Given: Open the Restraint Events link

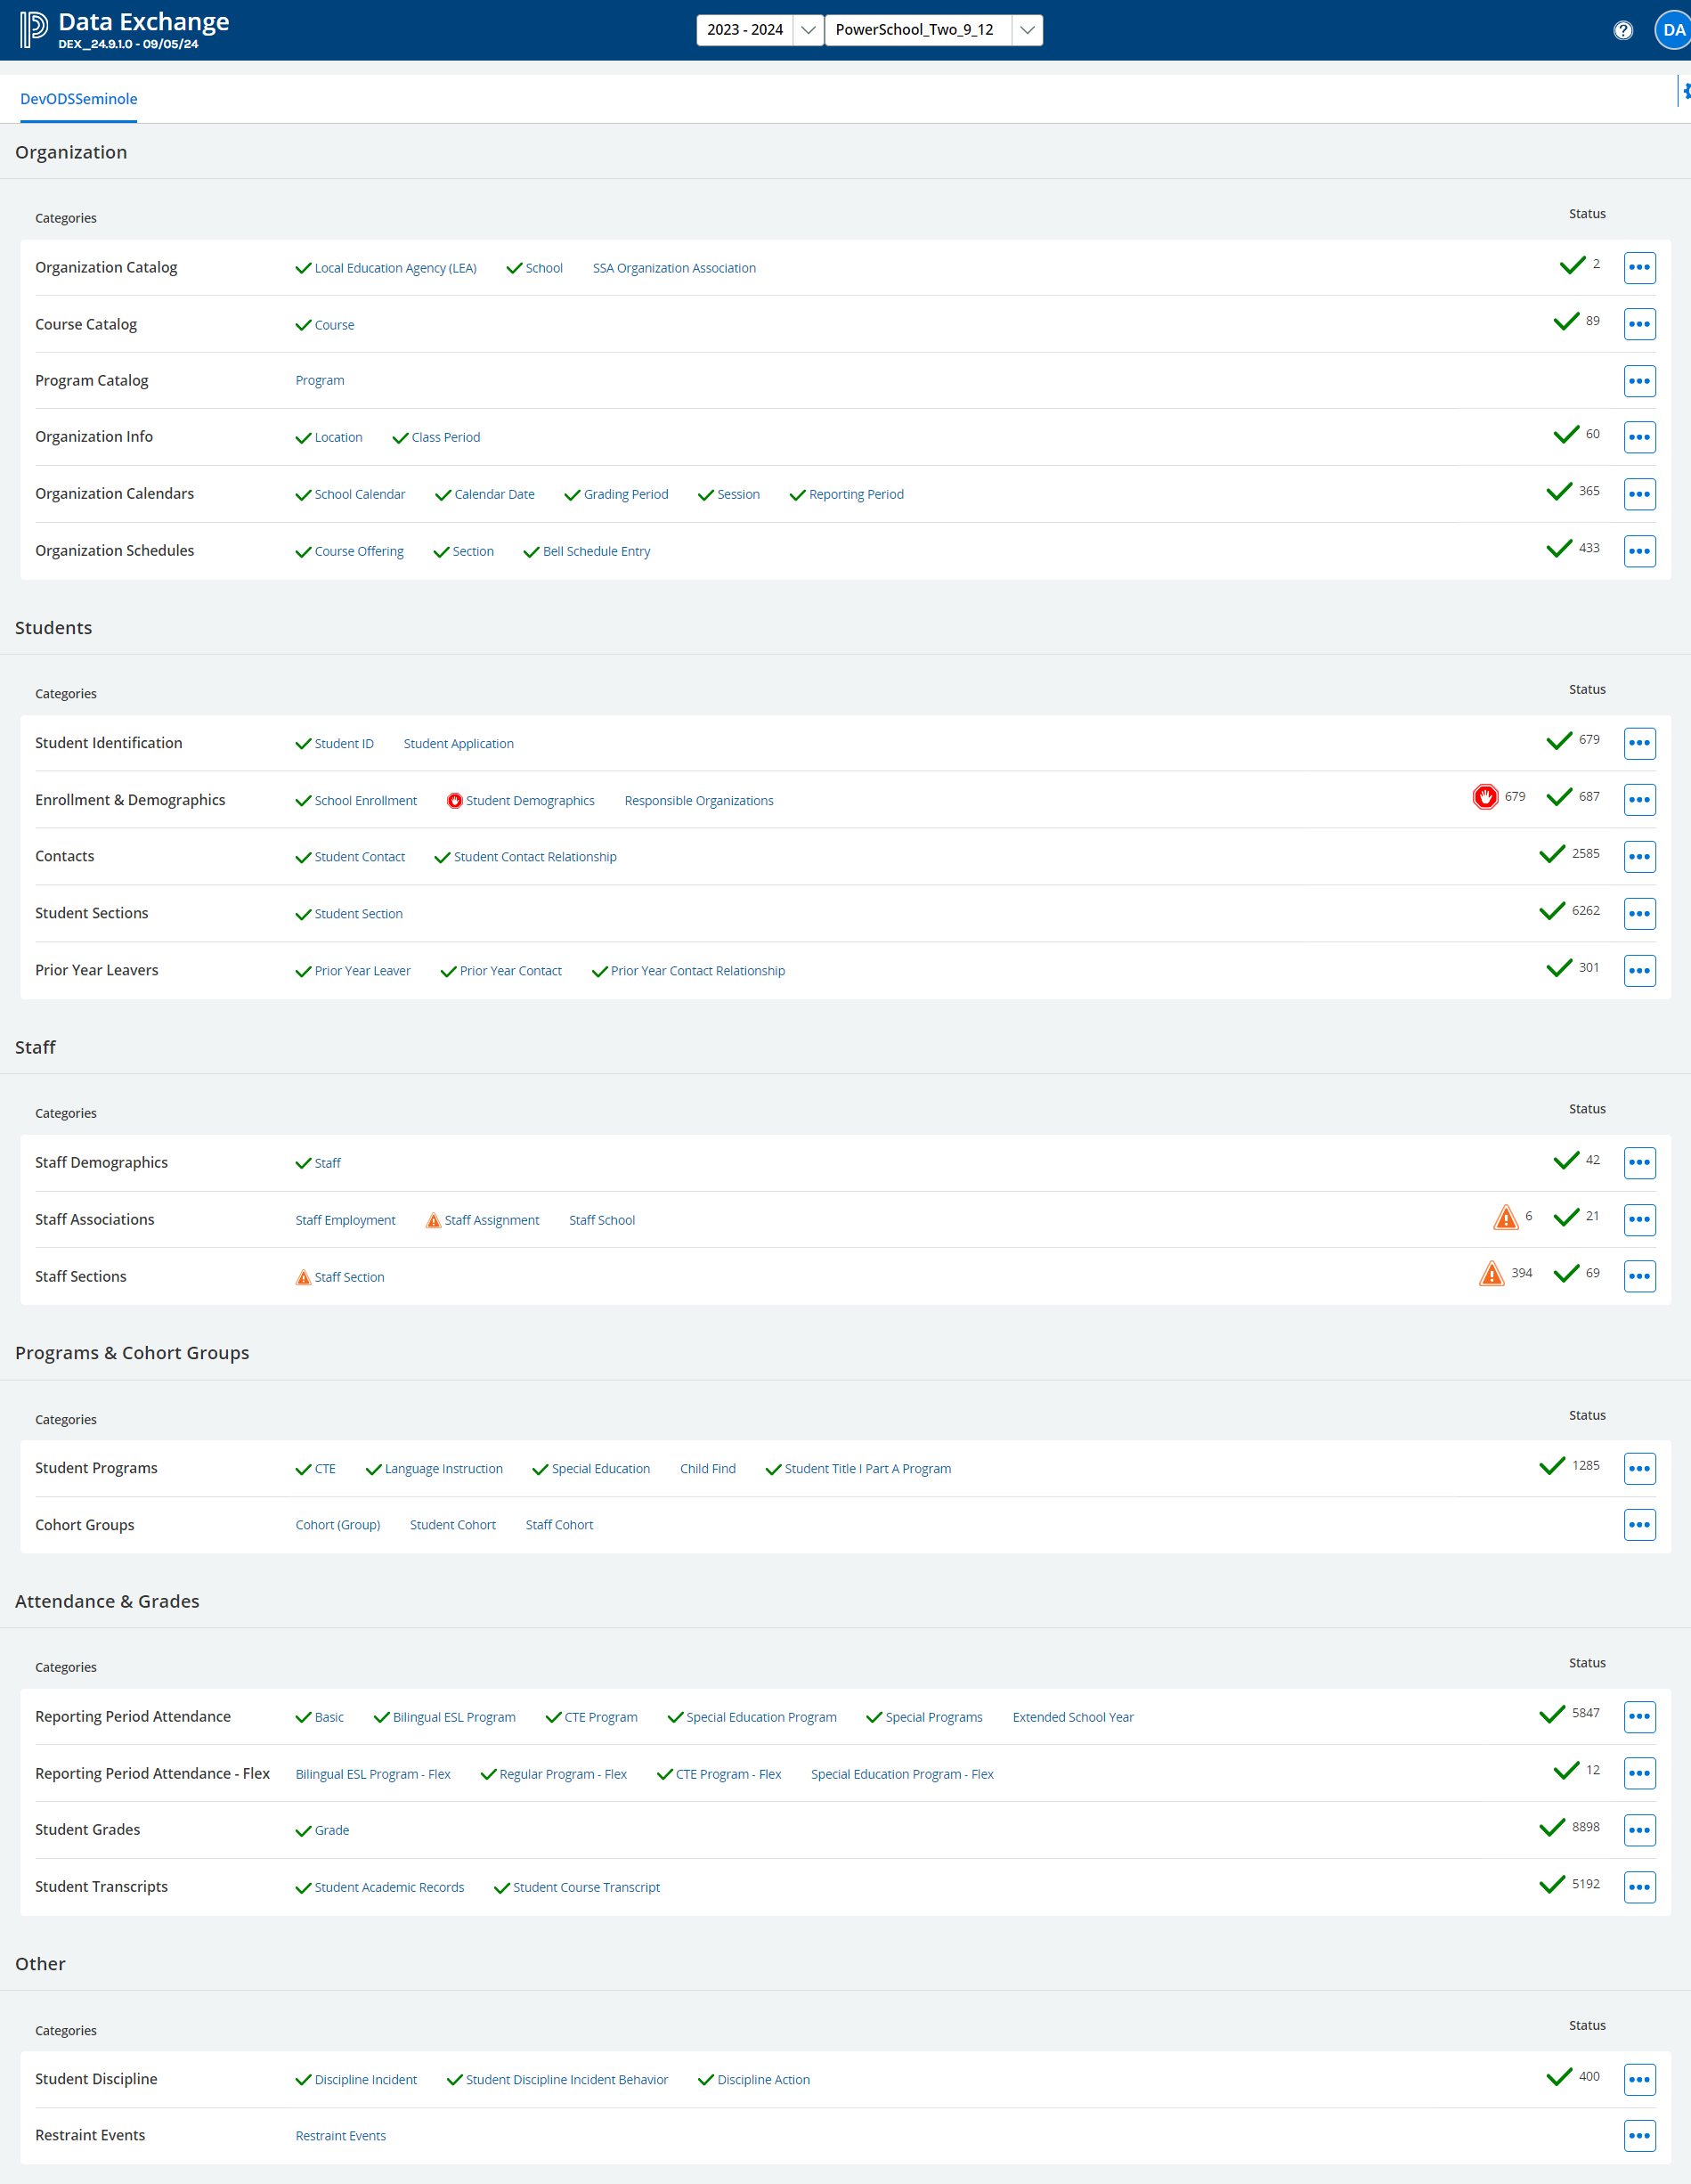Looking at the screenshot, I should point(340,2135).
